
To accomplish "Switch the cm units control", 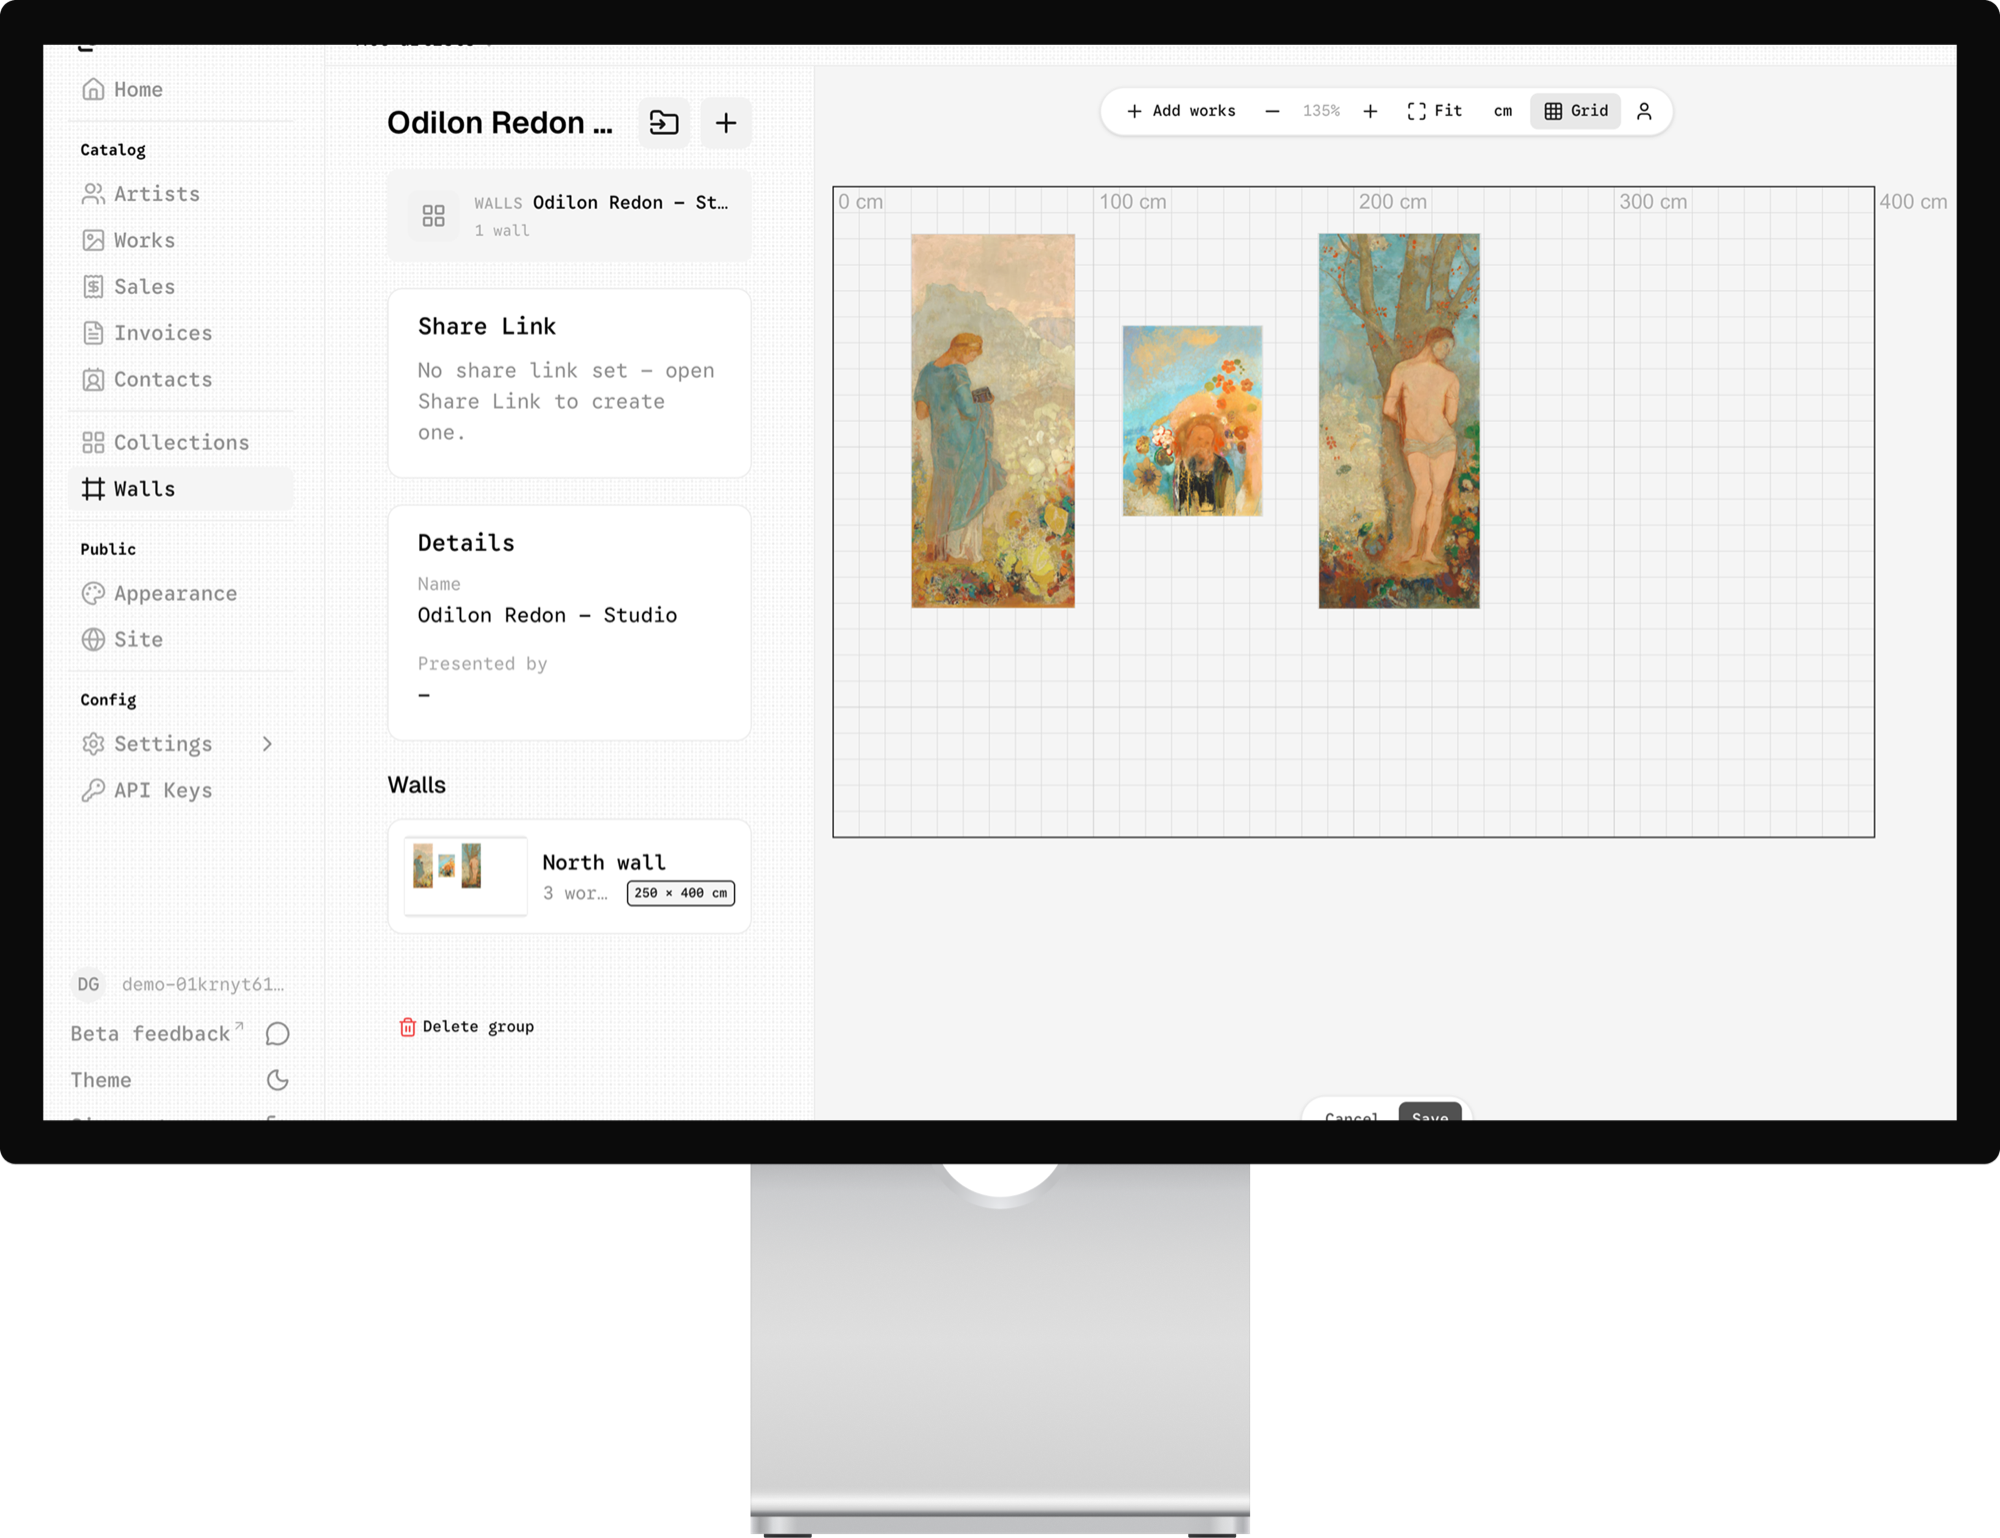I will coord(1503,111).
